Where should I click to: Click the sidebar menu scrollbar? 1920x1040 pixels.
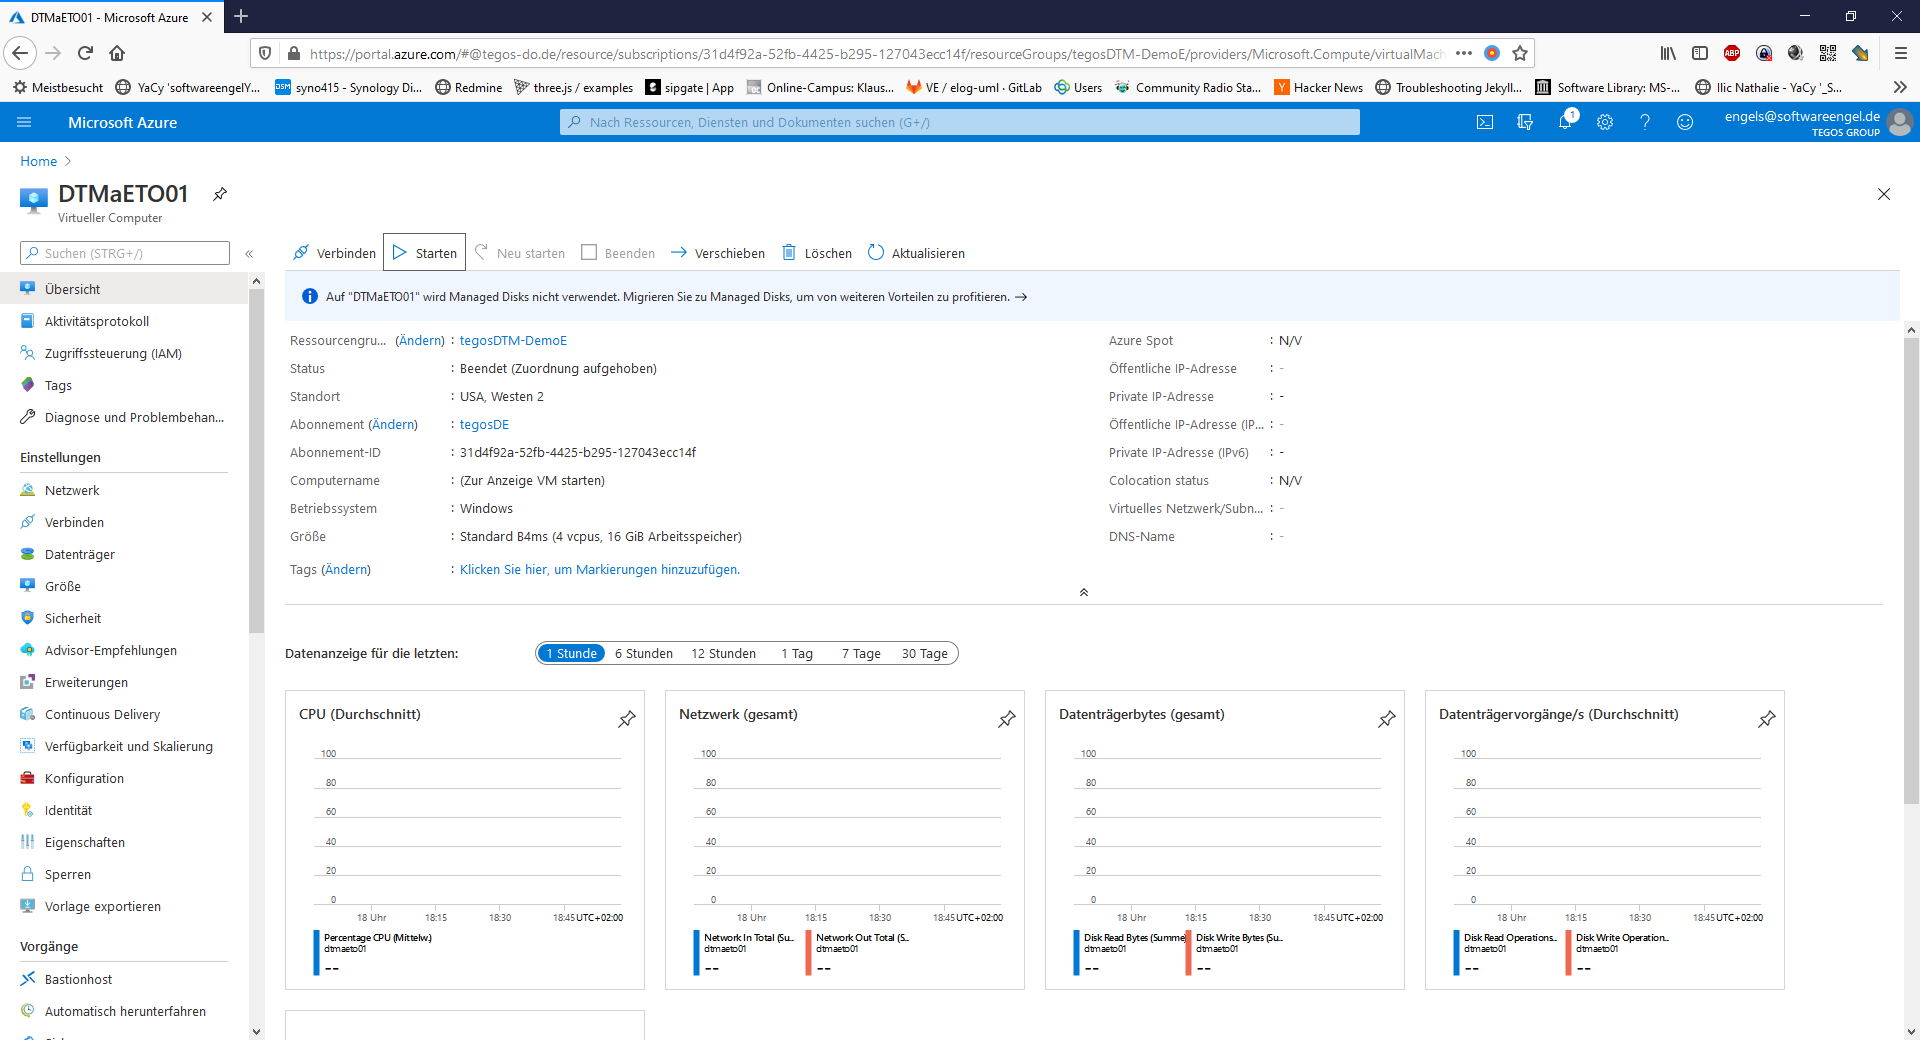[x=256, y=460]
